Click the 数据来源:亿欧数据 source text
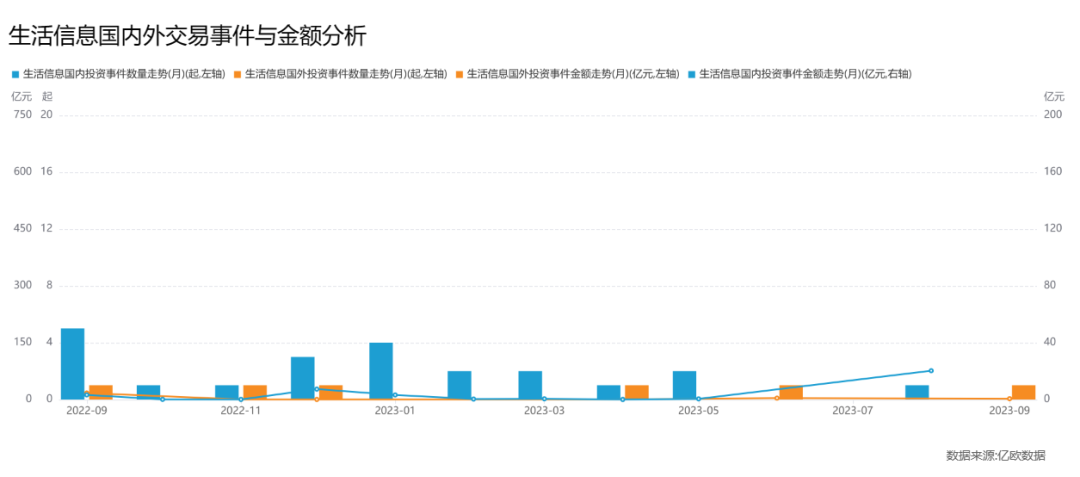Viewport: 1080px width, 477px height. click(x=995, y=456)
